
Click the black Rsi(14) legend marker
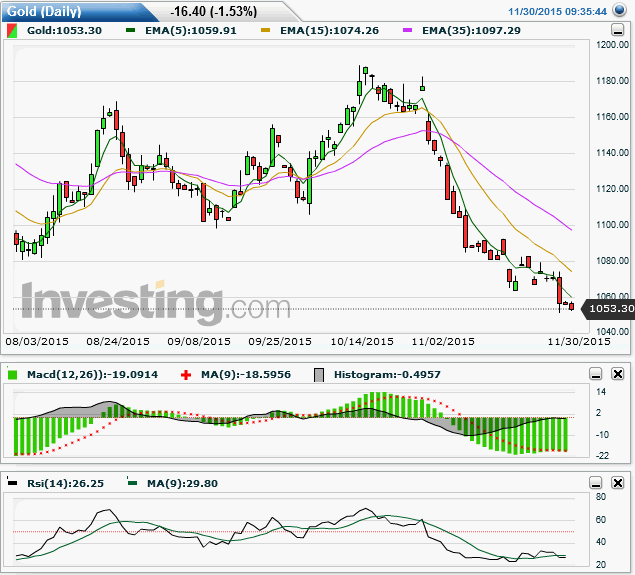pyautogui.click(x=13, y=483)
